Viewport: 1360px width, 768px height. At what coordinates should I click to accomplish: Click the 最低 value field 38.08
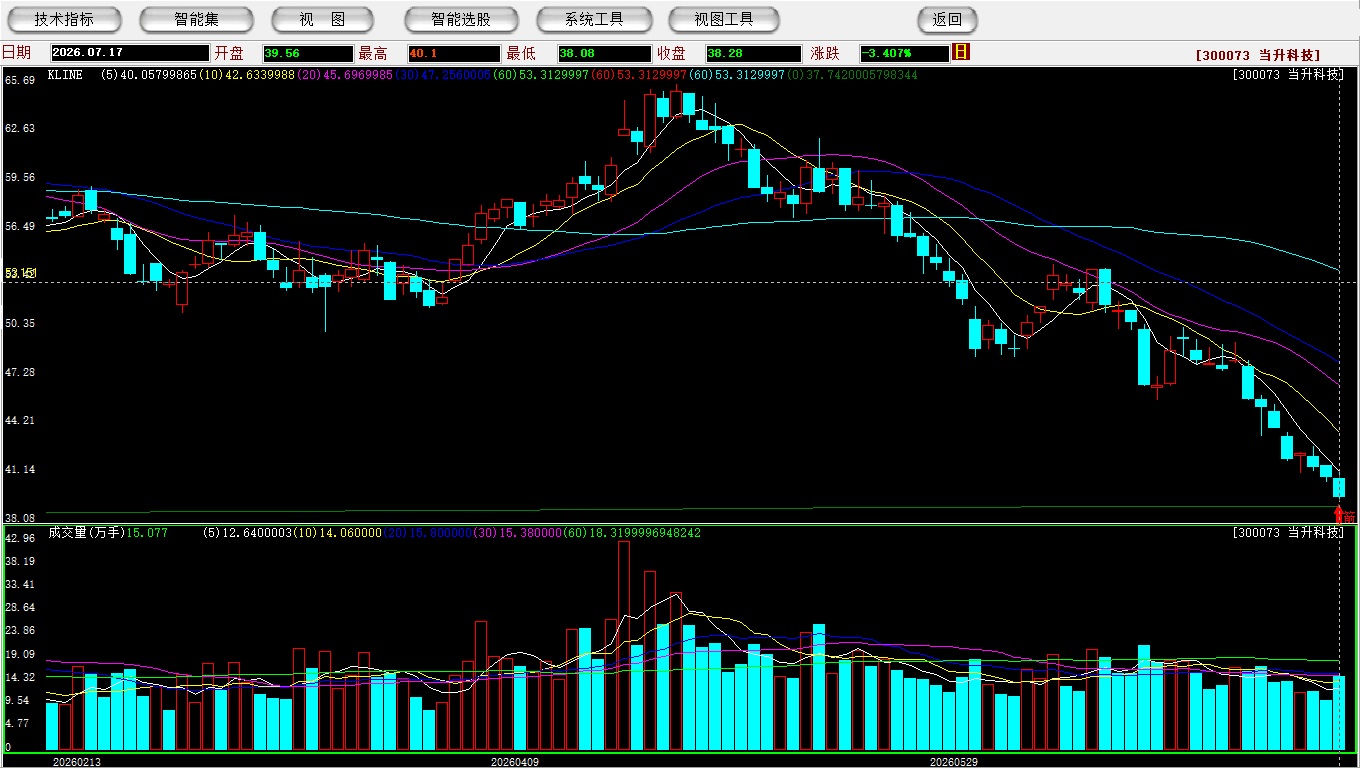605,53
